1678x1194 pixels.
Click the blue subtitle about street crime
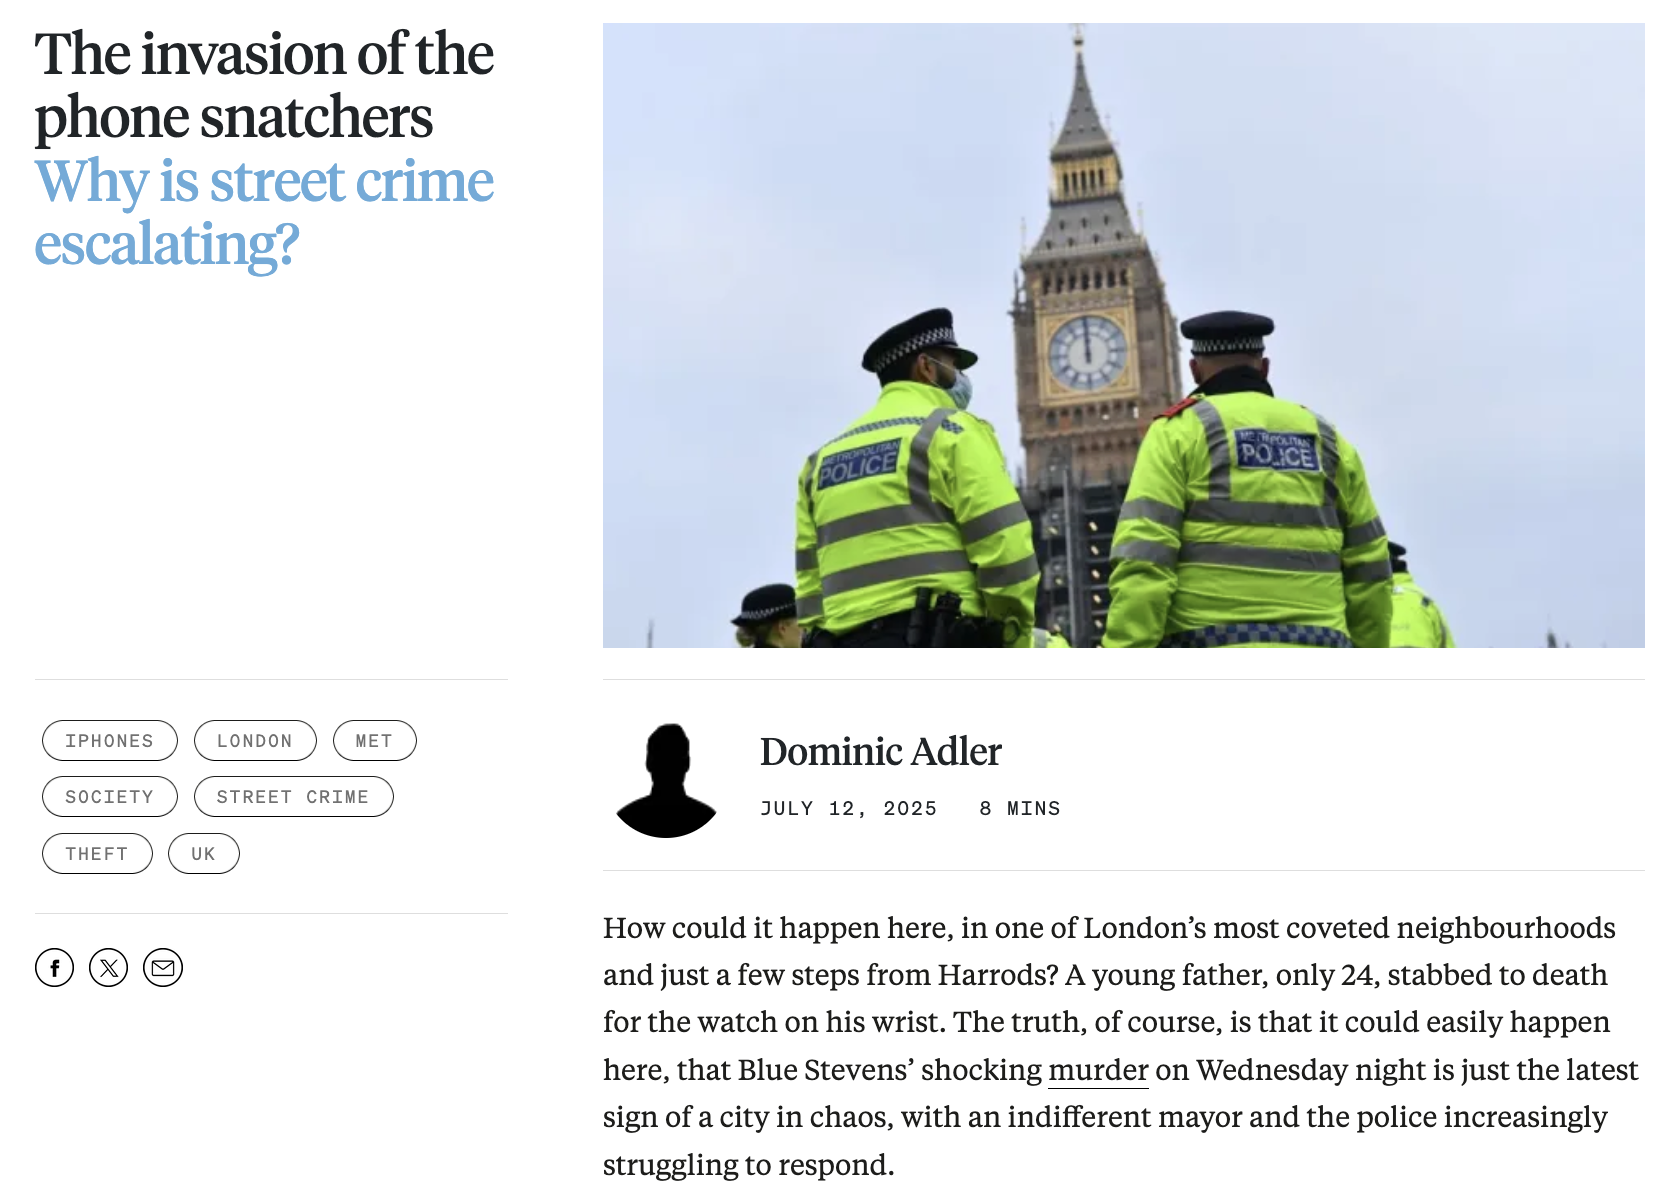264,212
